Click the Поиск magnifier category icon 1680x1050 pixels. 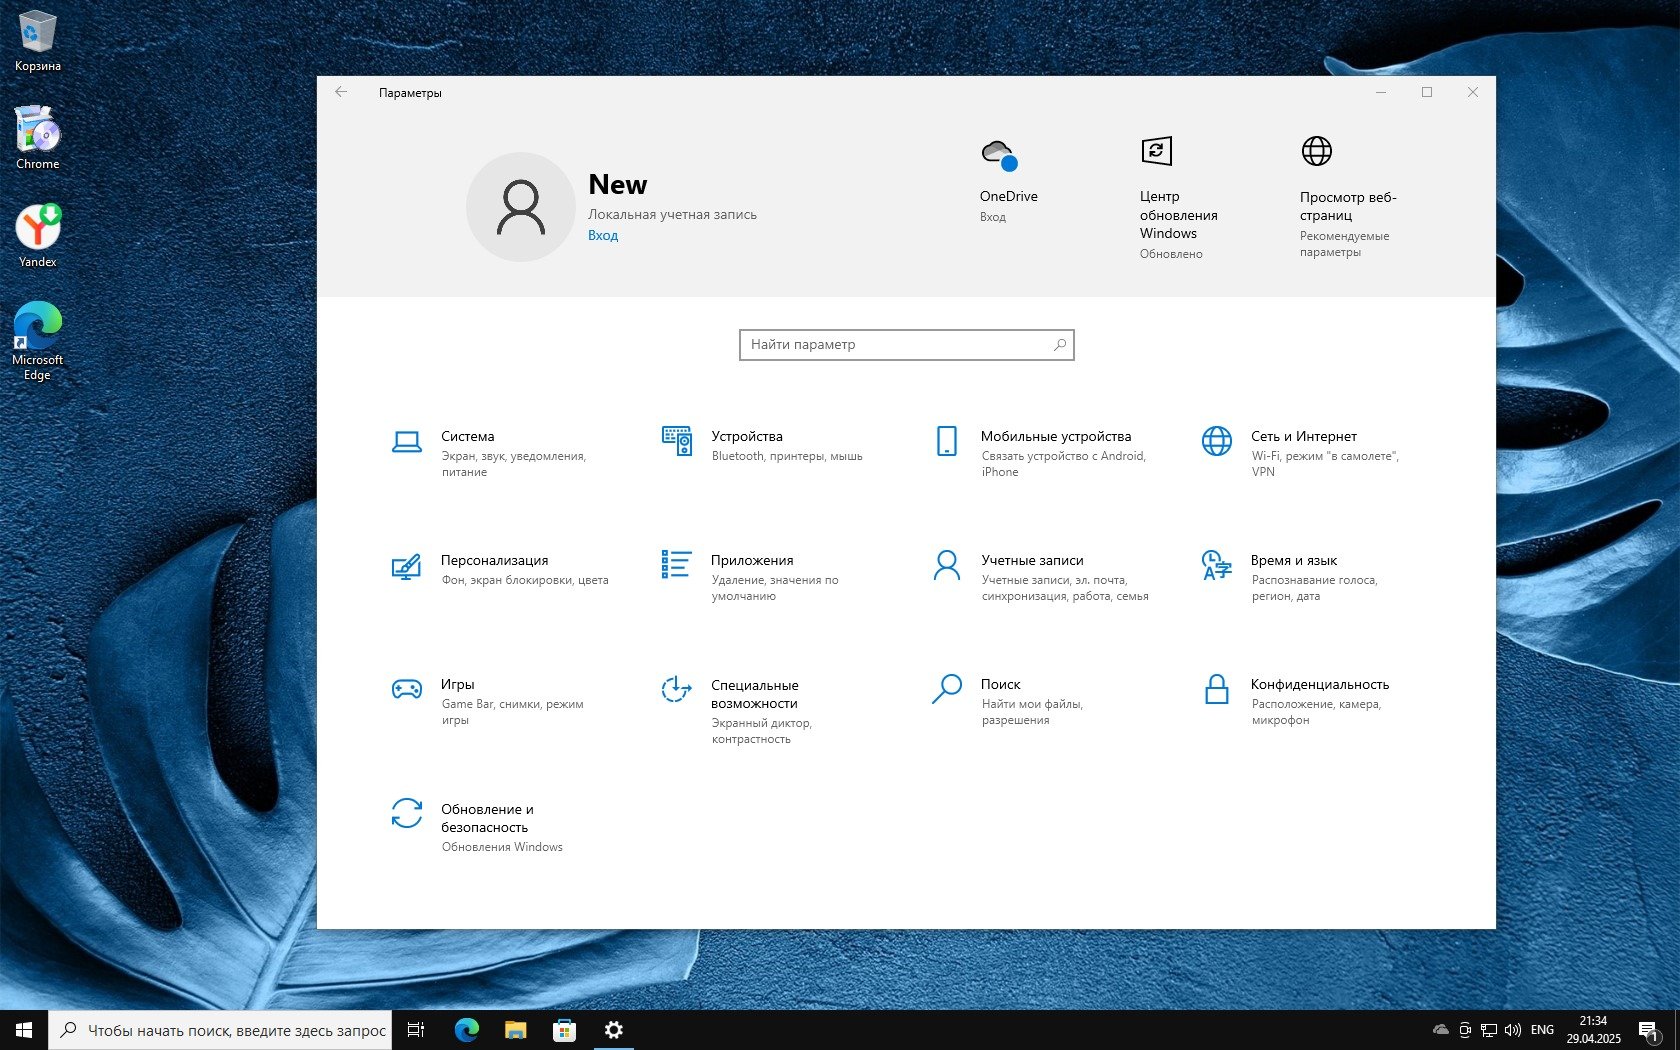tap(946, 689)
